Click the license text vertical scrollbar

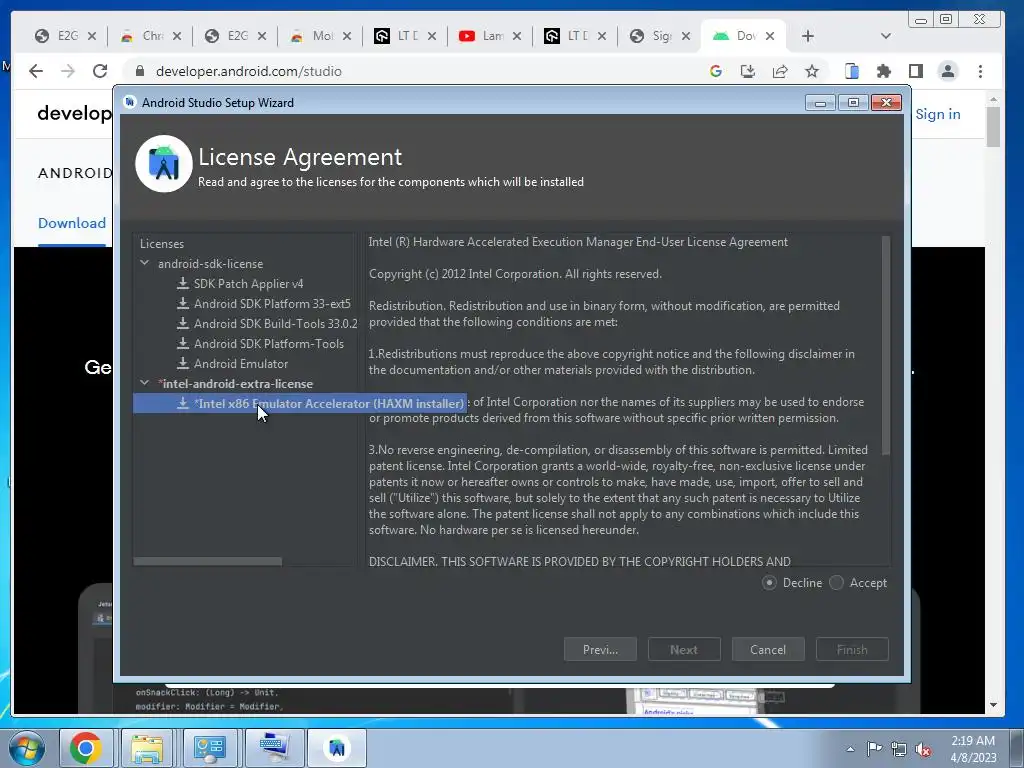point(886,345)
